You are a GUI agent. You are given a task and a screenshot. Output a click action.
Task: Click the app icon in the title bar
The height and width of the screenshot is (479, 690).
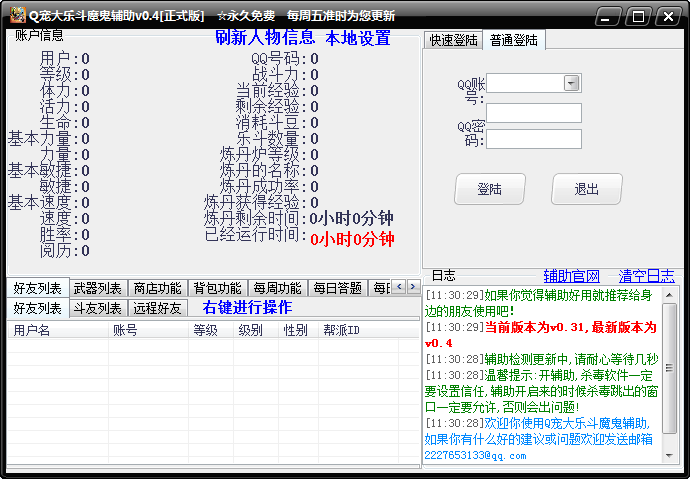click(17, 15)
